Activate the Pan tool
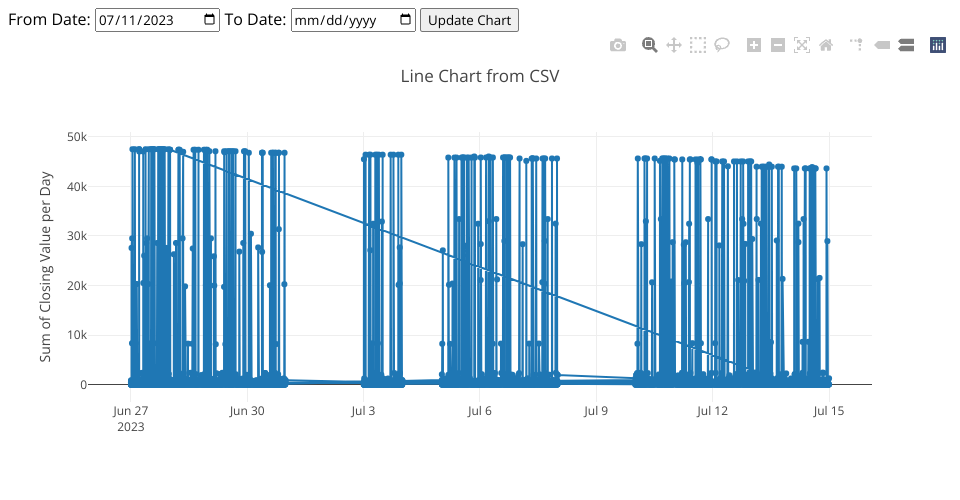Screen dimensions: 960x500 [x=674, y=45]
